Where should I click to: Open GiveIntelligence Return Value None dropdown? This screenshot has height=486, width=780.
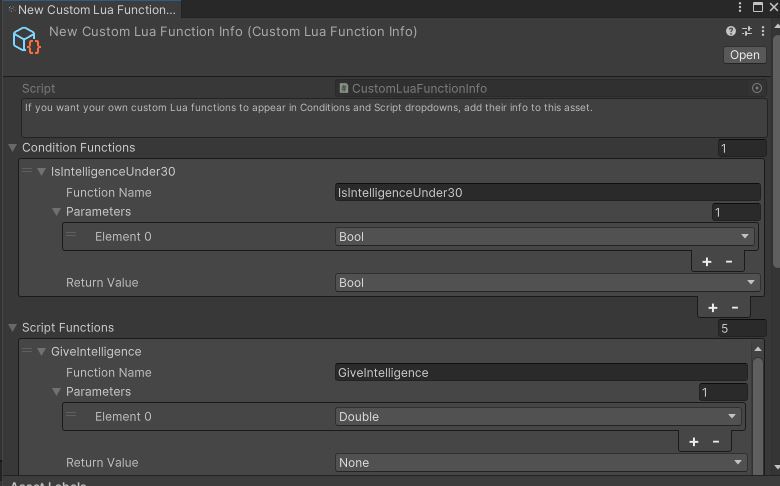(x=541, y=463)
